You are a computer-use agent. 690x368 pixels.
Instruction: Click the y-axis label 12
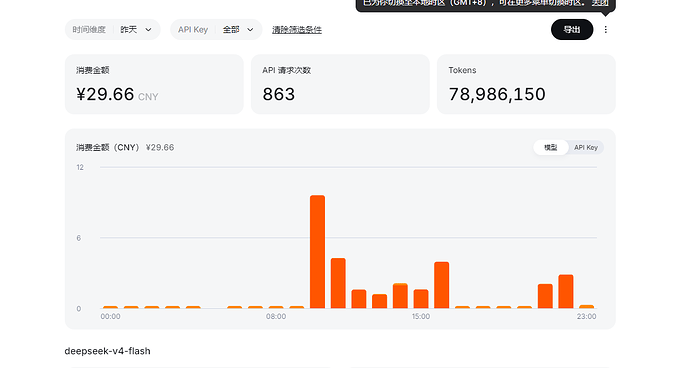[x=80, y=167]
